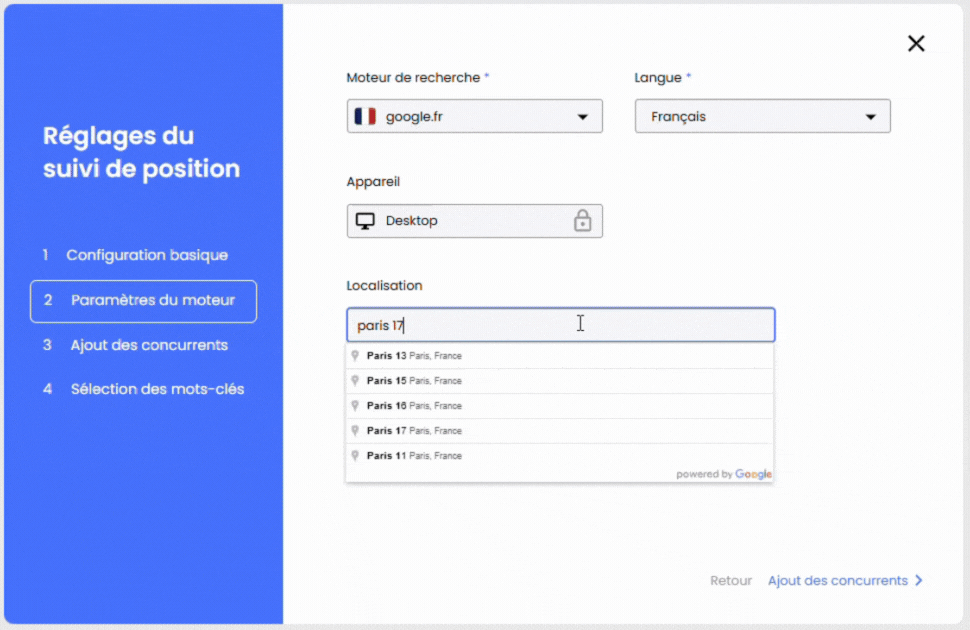Proceed via the Ajout des concurrents link

[x=838, y=580]
